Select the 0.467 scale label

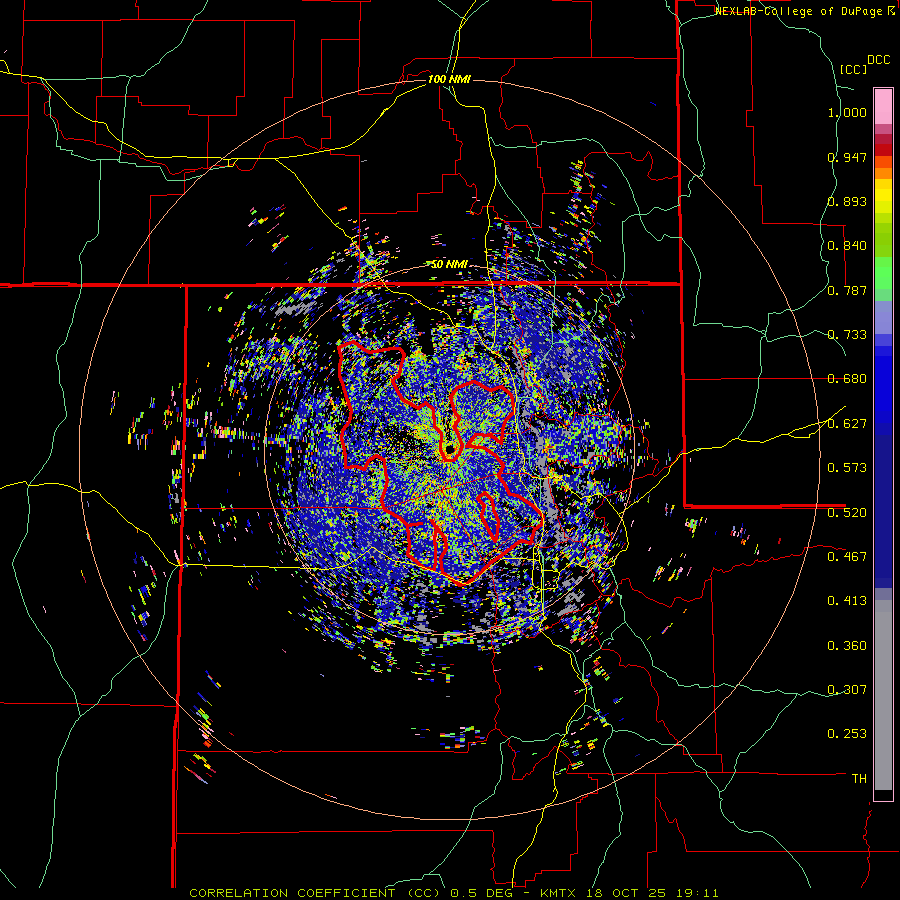point(847,557)
